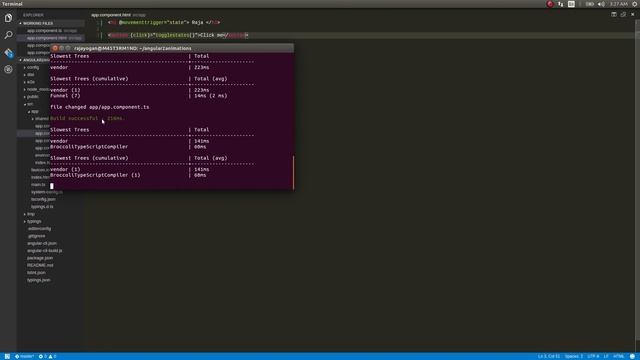
Task: Click the split editor icon
Action: pyautogui.click(x=614, y=14)
